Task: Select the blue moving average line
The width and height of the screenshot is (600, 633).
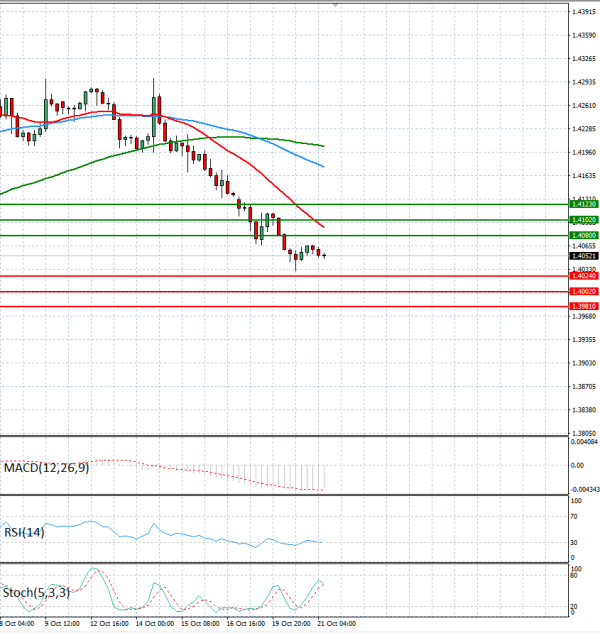Action: pos(283,146)
